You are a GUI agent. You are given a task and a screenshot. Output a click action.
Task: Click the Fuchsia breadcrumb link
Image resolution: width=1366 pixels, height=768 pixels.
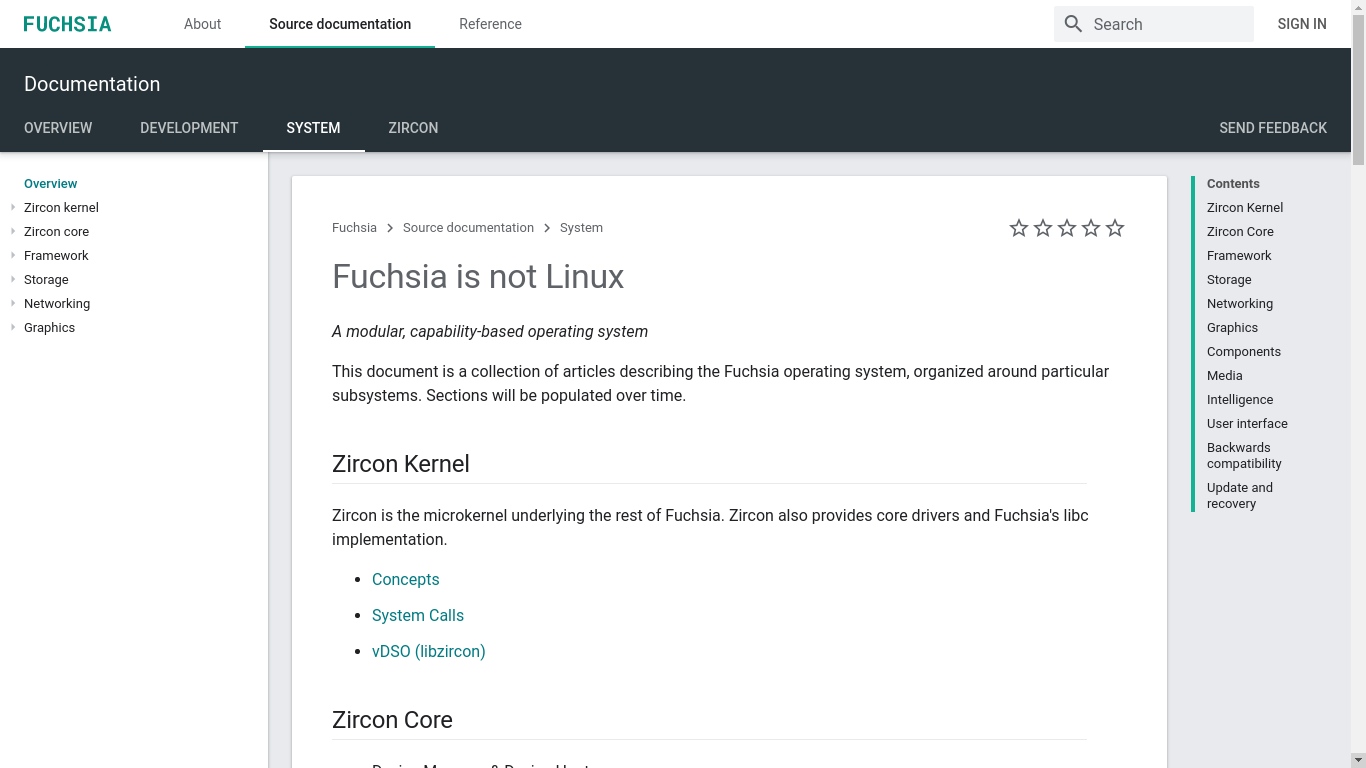[x=354, y=228]
